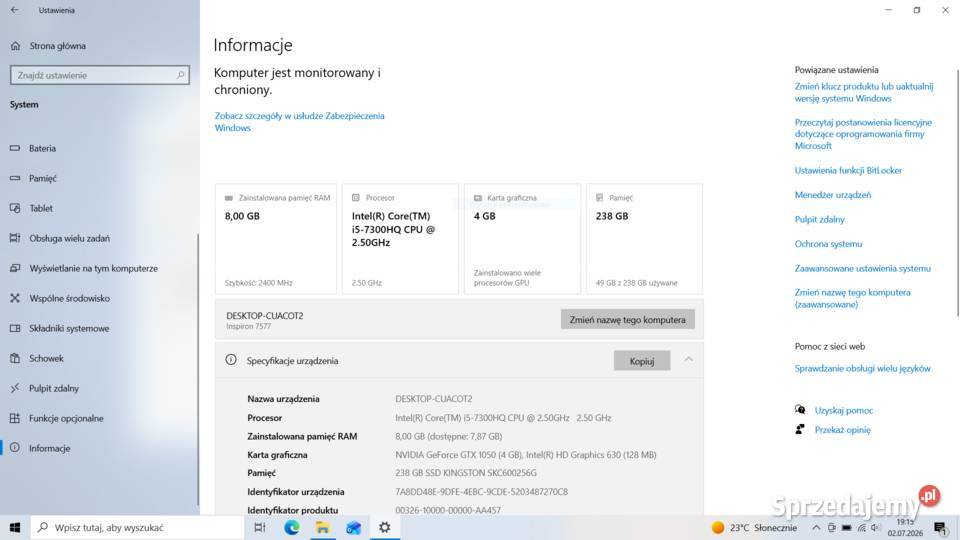The width and height of the screenshot is (960, 540).
Task: Click battery icon in system tray
Action: [x=846, y=527]
